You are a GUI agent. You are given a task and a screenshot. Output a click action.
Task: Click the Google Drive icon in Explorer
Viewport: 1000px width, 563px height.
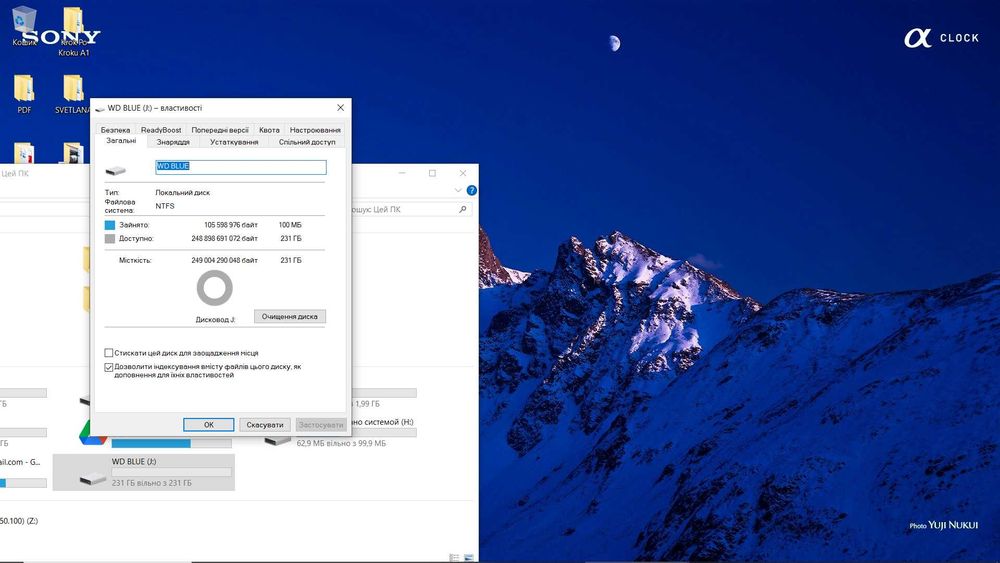(x=93, y=434)
